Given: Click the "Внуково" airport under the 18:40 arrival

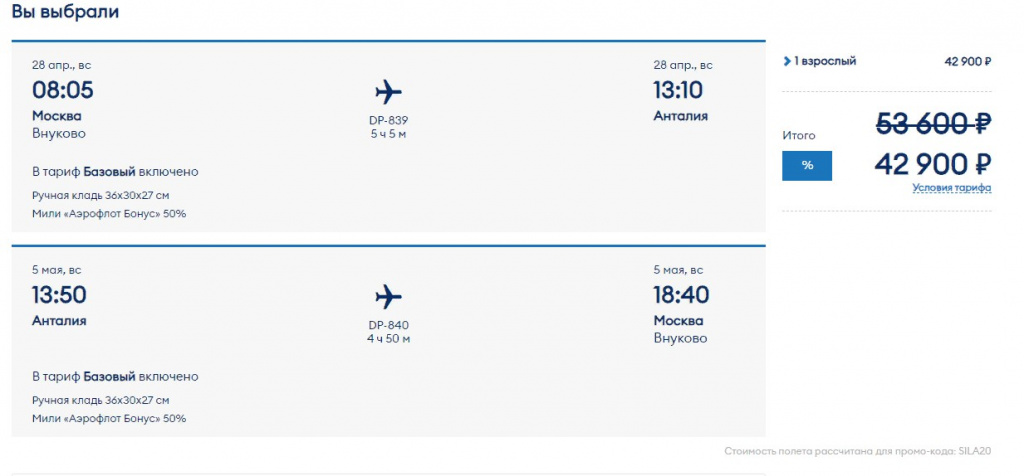Looking at the screenshot, I should click(680, 338).
